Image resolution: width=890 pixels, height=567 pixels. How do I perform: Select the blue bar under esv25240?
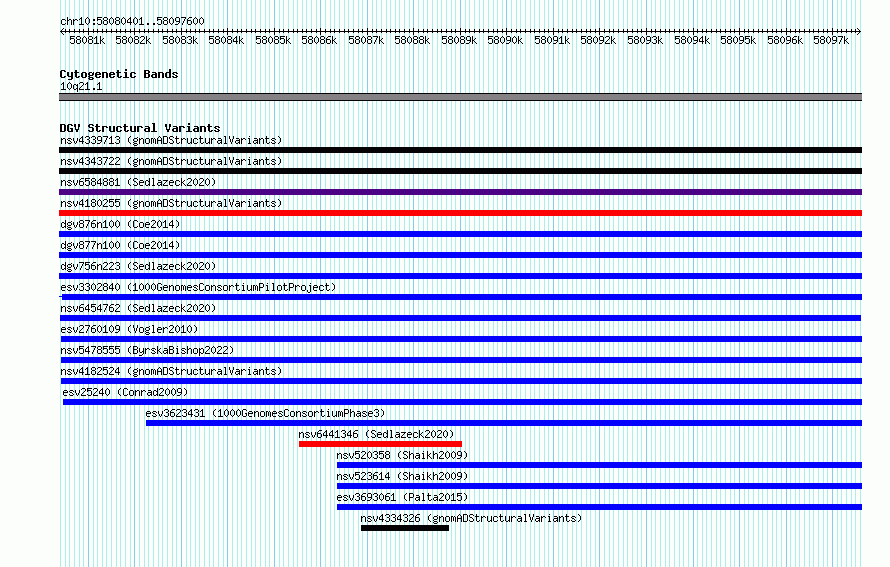point(462,402)
